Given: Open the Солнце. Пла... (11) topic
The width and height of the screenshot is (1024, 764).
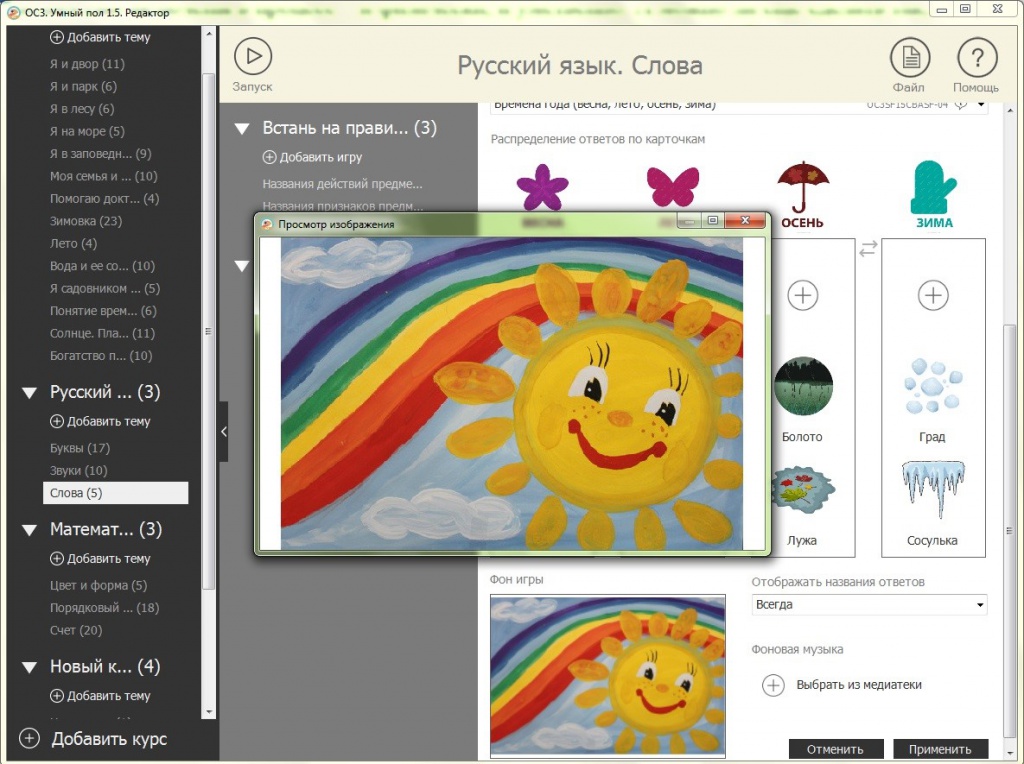Looking at the screenshot, I should click(x=102, y=334).
